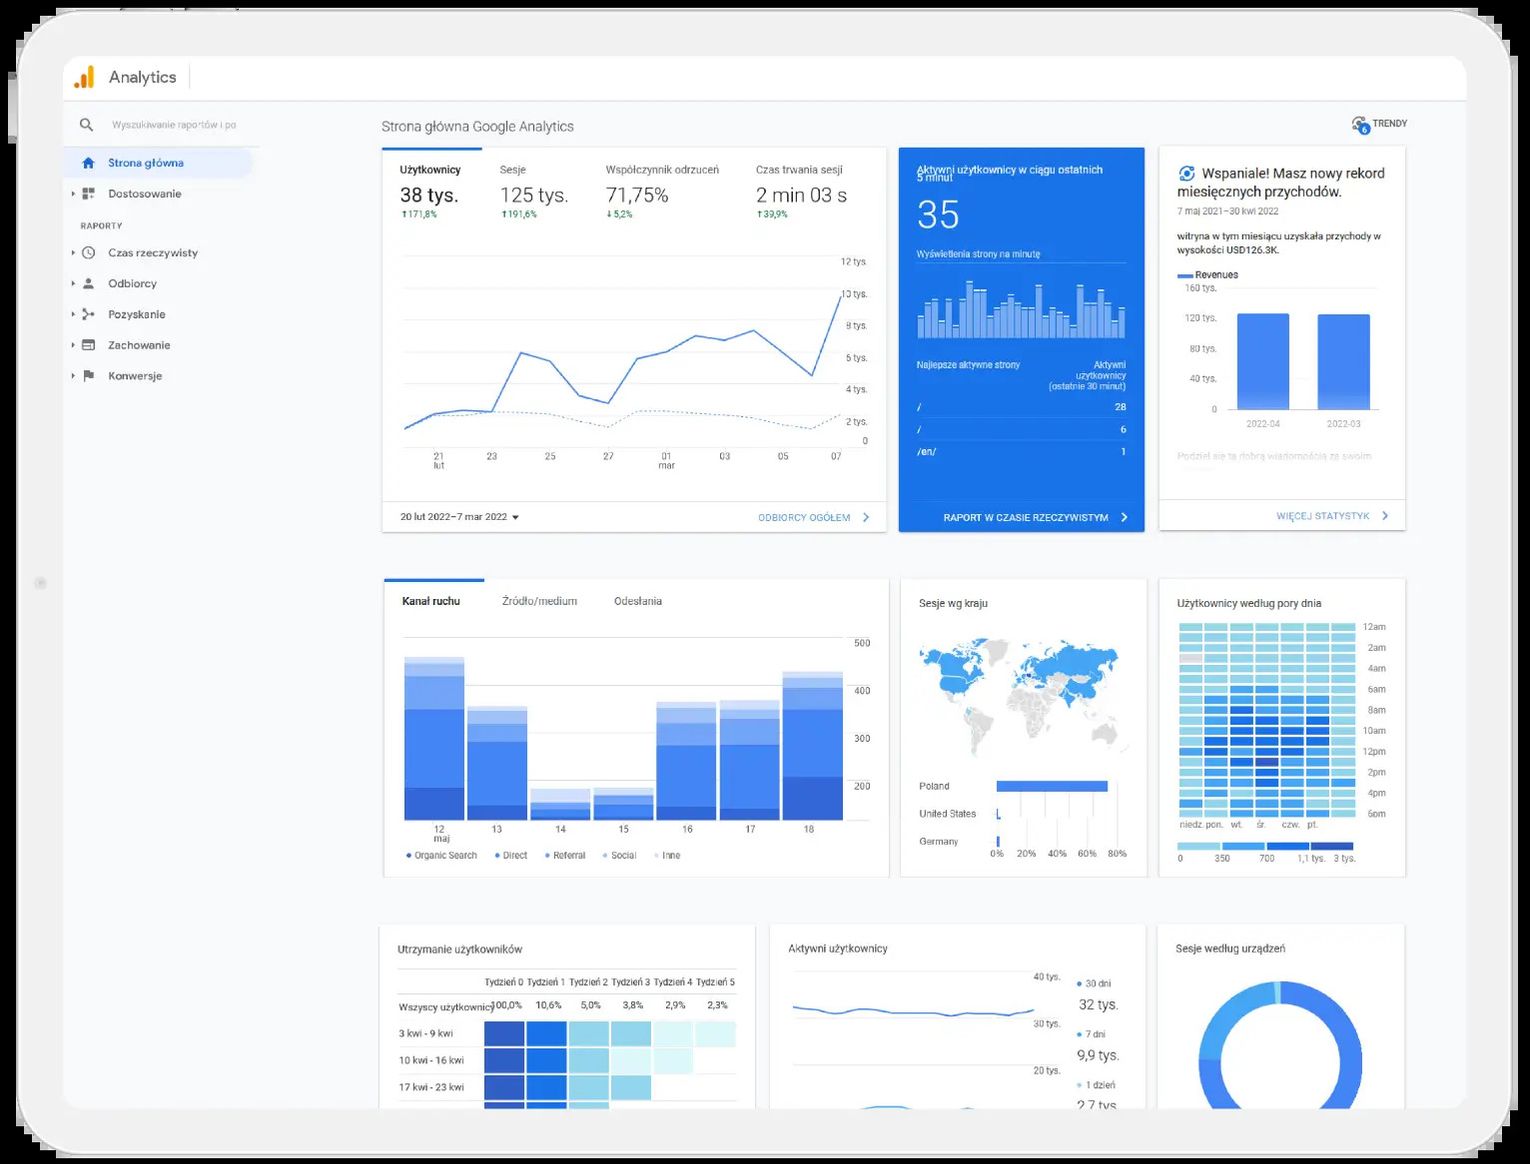This screenshot has width=1530, height=1164.
Task: Switch to the Źródło/medium tab
Action: pos(539,601)
